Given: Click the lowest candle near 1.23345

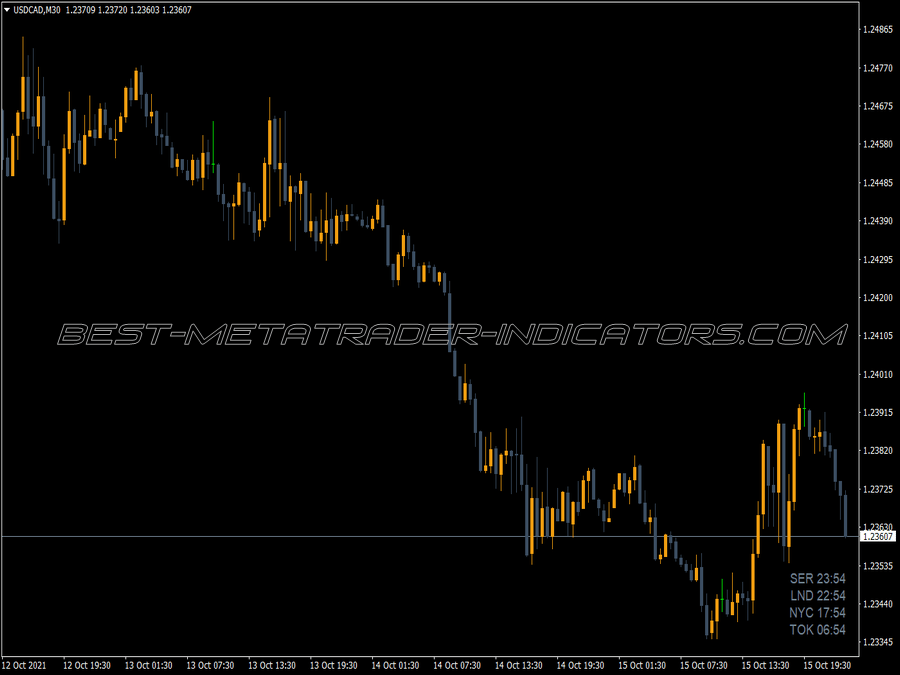Looking at the screenshot, I should click(x=714, y=628).
